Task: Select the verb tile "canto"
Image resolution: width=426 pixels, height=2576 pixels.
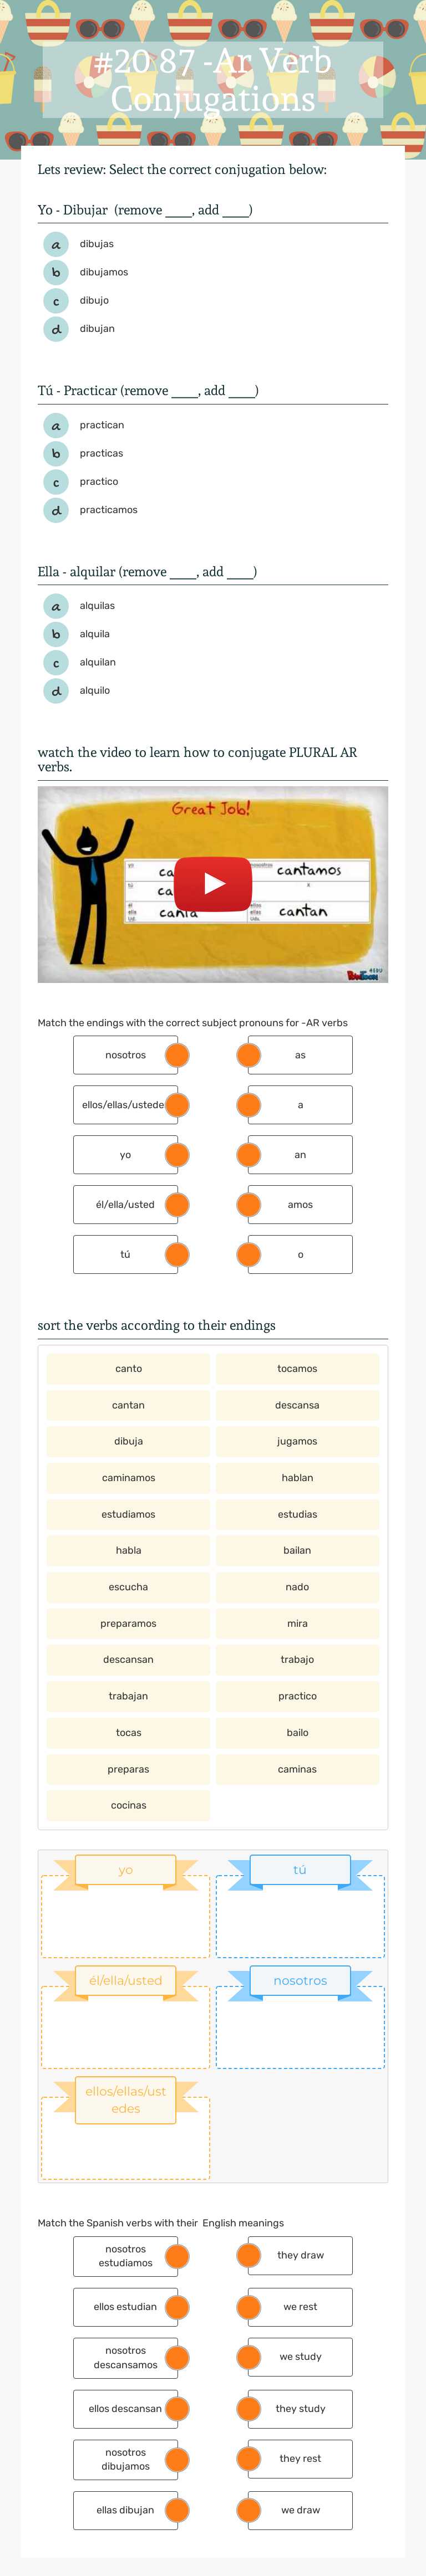Action: pos(127,1368)
